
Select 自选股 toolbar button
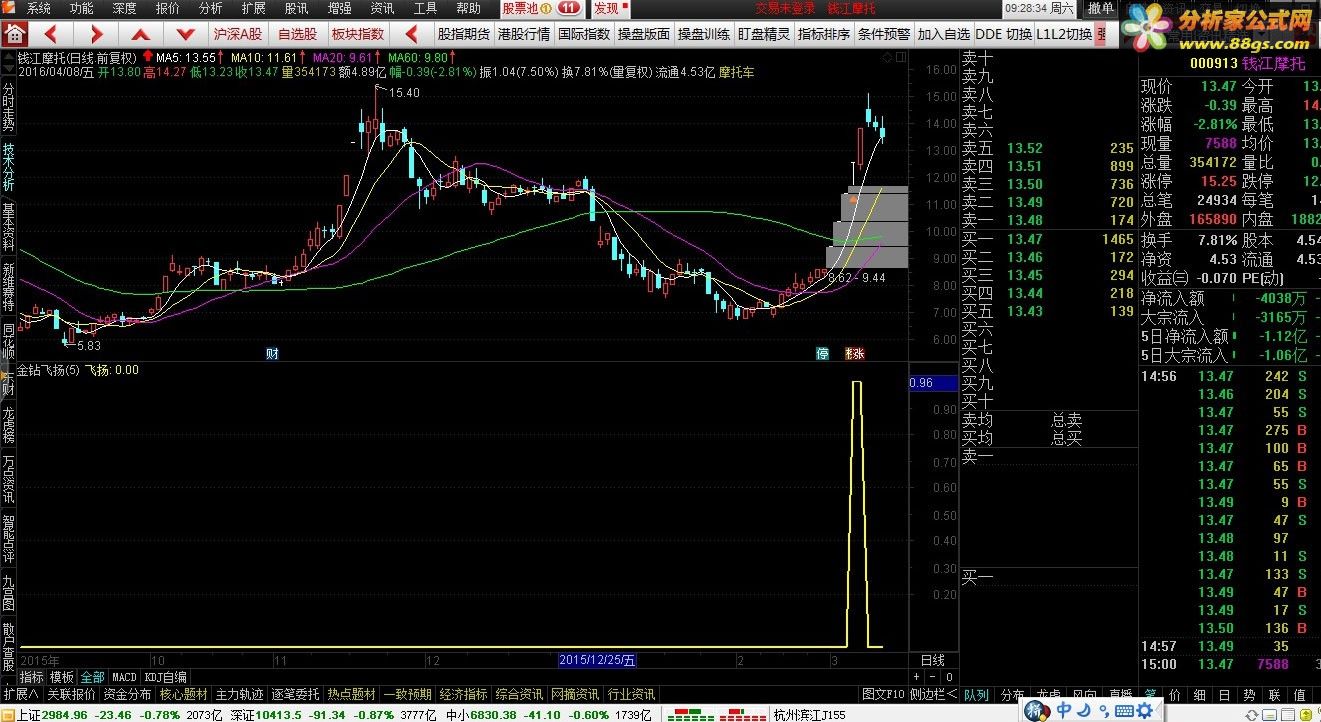(296, 33)
